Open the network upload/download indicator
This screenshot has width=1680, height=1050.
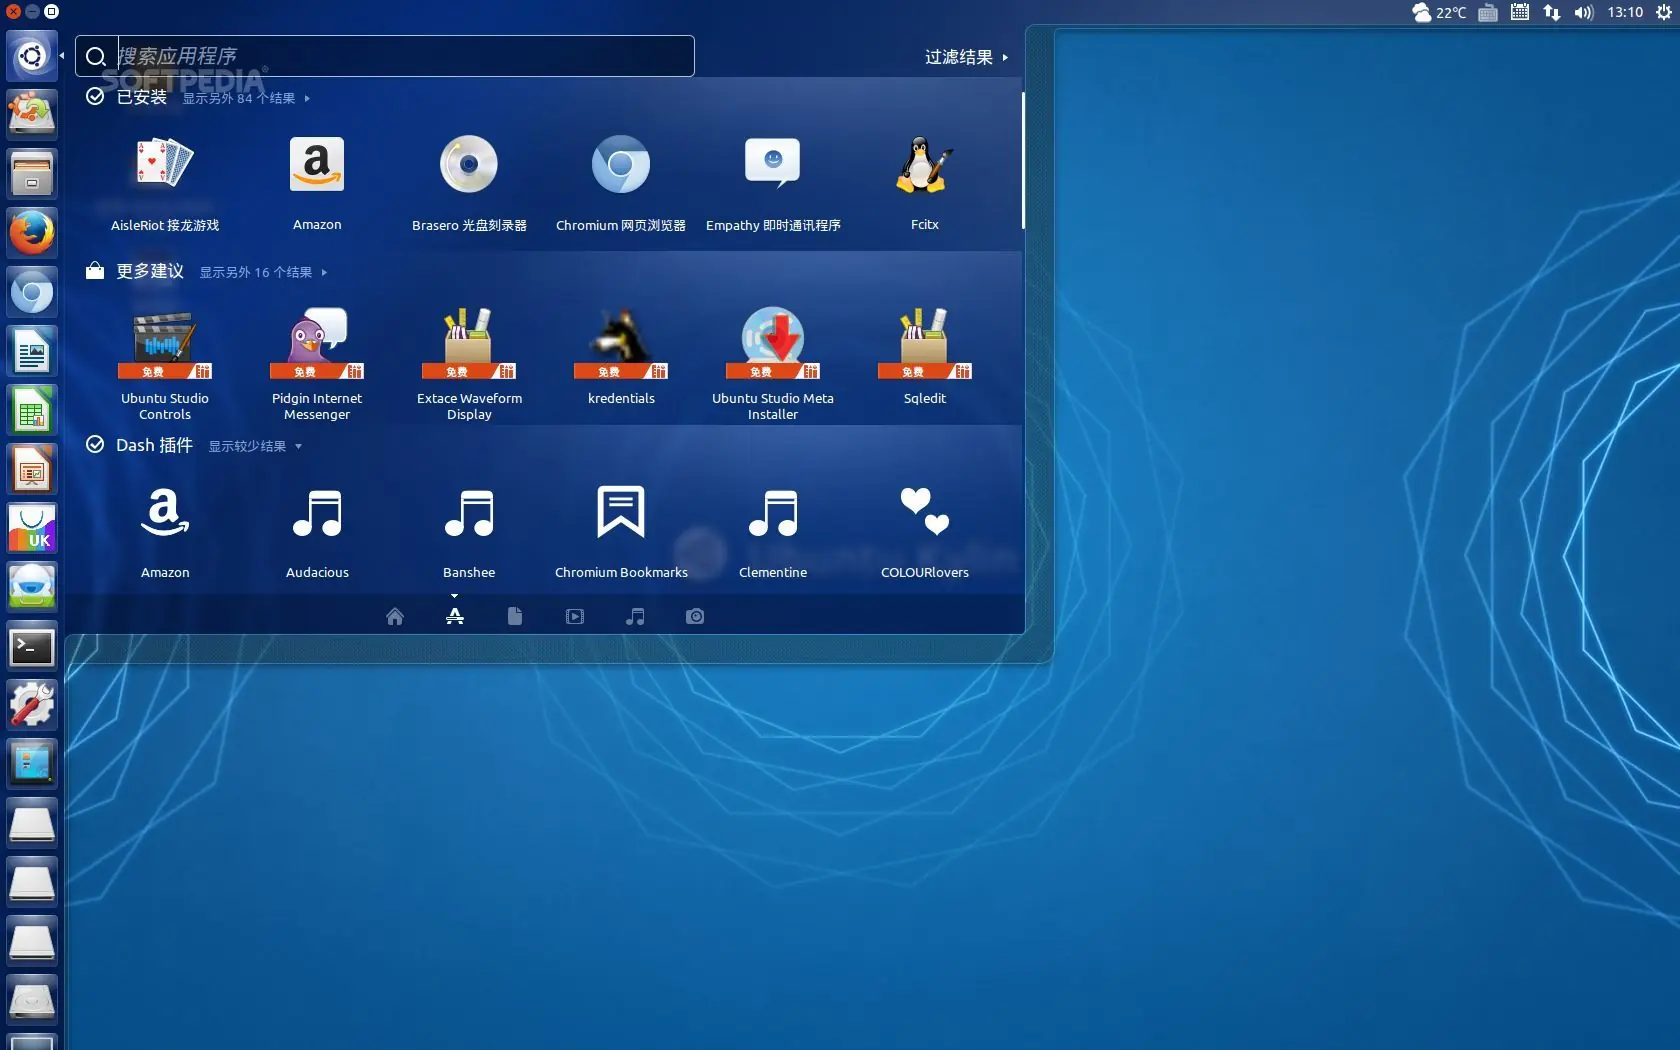1551,12
